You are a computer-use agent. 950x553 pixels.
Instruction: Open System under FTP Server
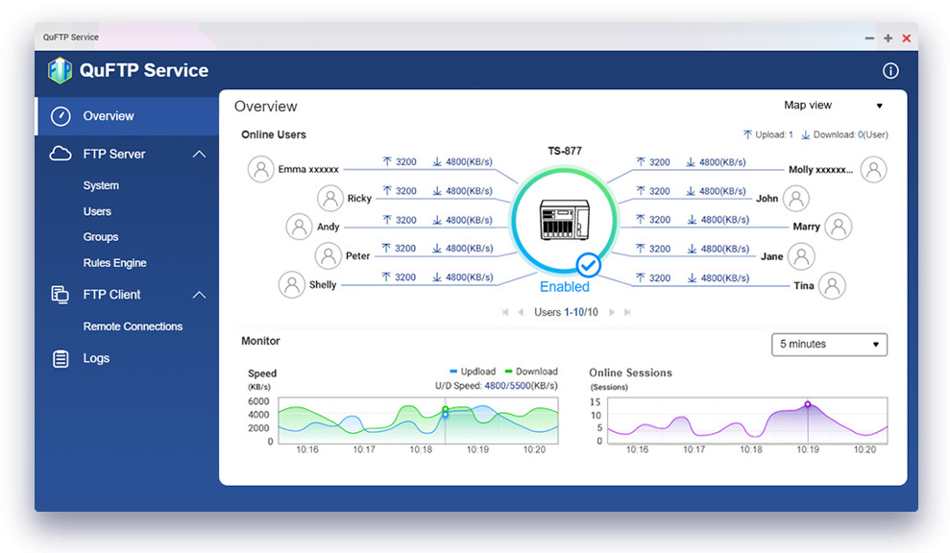(x=101, y=185)
